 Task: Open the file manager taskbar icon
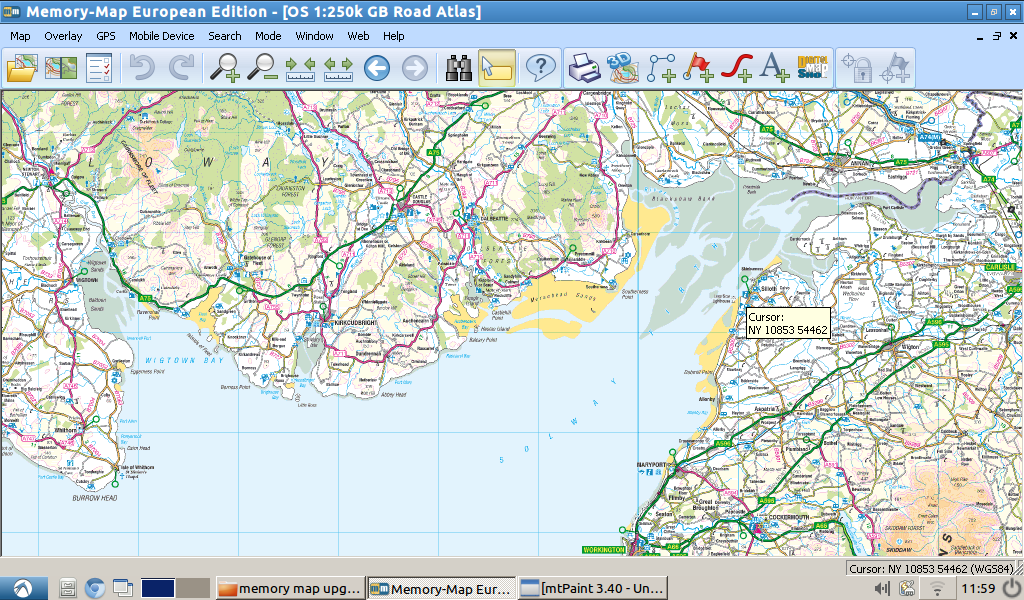[67, 588]
